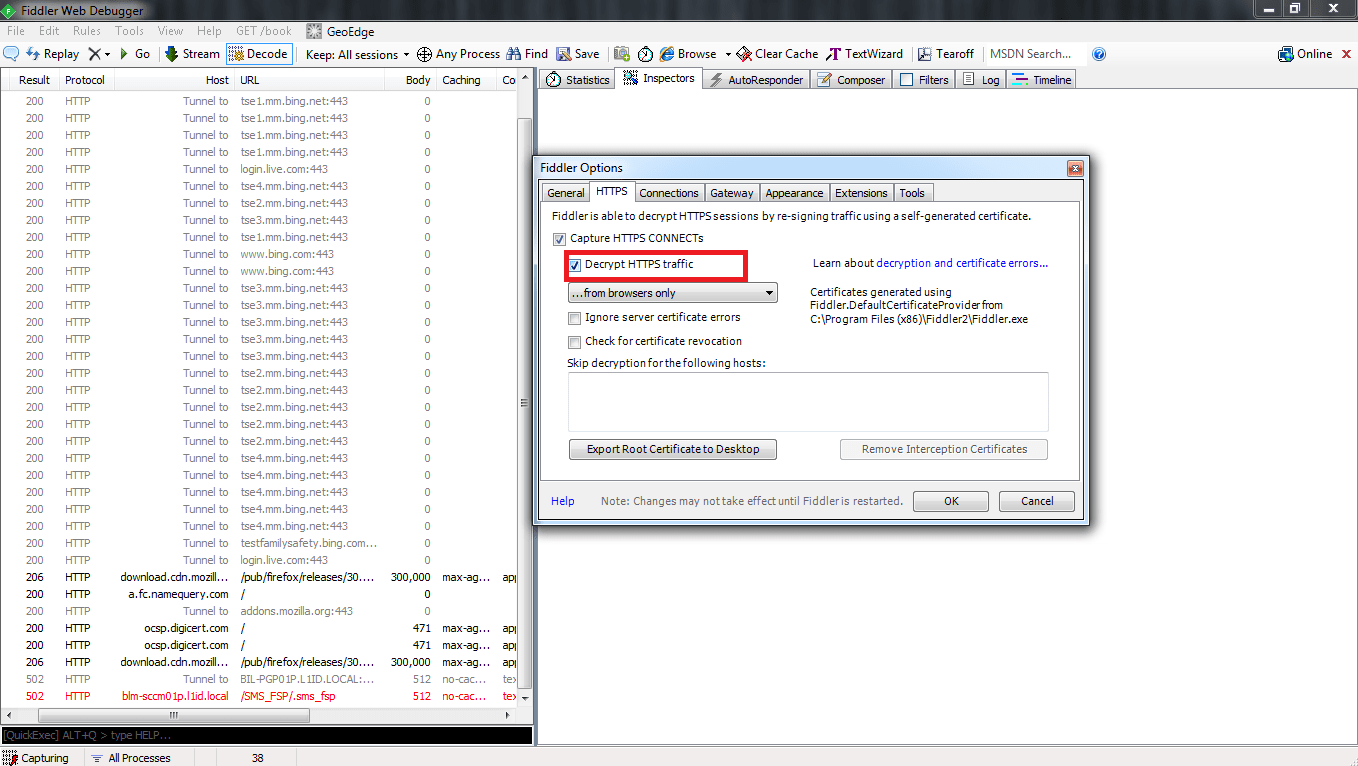
Task: Open the View menu
Action: click(171, 31)
